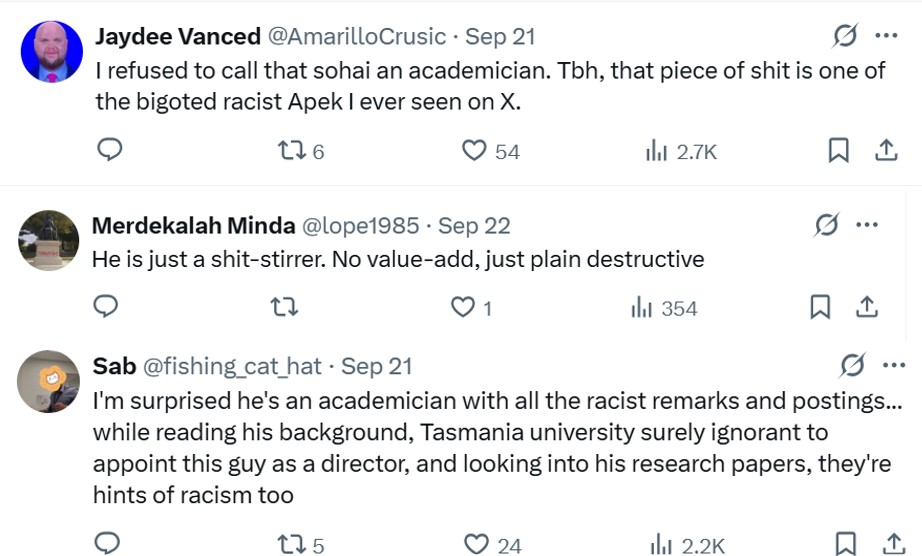Open more options on Merdekalah Minda's post
Image resolution: width=922 pixels, height=556 pixels.
tap(867, 225)
